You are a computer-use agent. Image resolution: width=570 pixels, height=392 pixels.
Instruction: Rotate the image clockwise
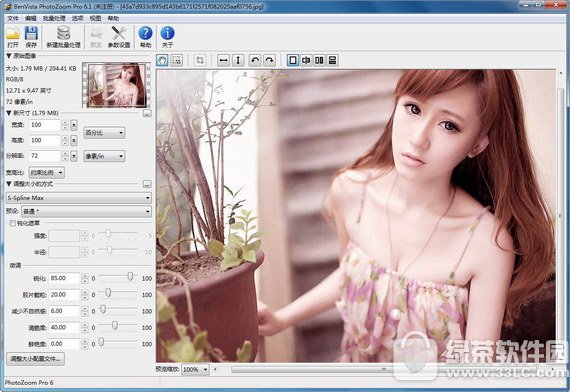coord(269,60)
